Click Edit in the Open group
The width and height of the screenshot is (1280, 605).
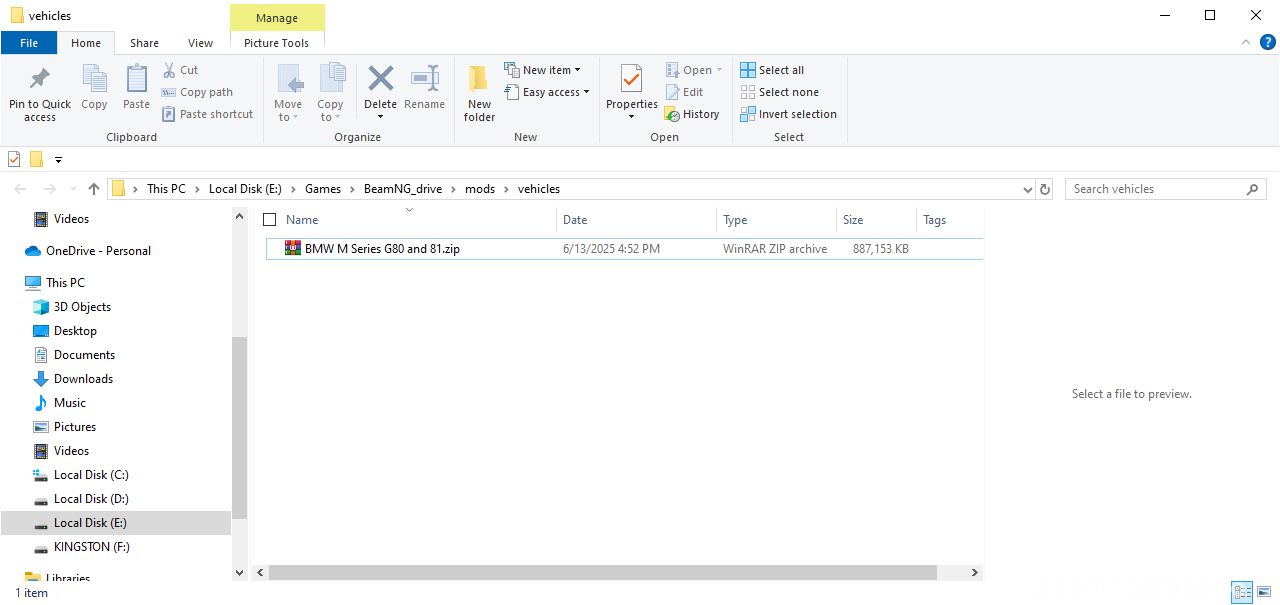tap(685, 92)
